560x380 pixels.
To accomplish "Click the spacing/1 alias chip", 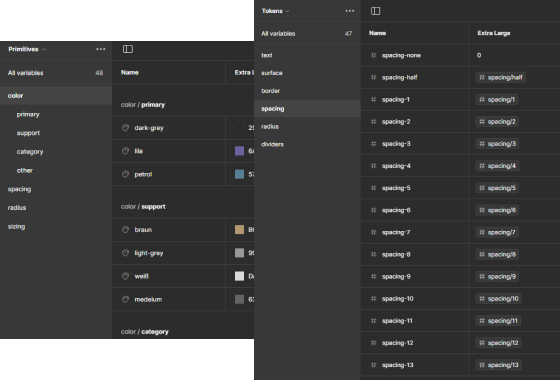I will tap(497, 100).
